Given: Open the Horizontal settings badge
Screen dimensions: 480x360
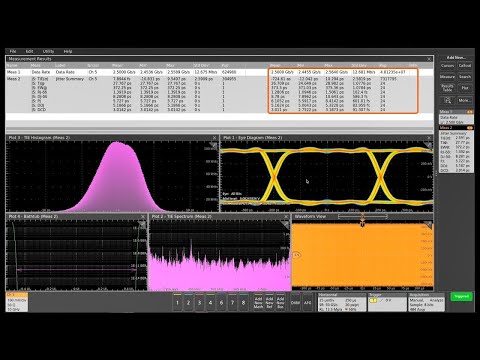Looking at the screenshot, I should 342,302.
